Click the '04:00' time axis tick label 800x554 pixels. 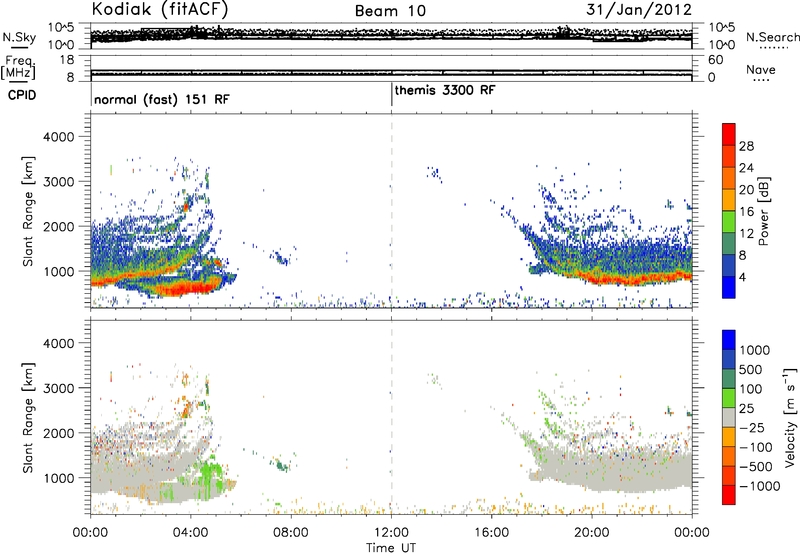191,533
